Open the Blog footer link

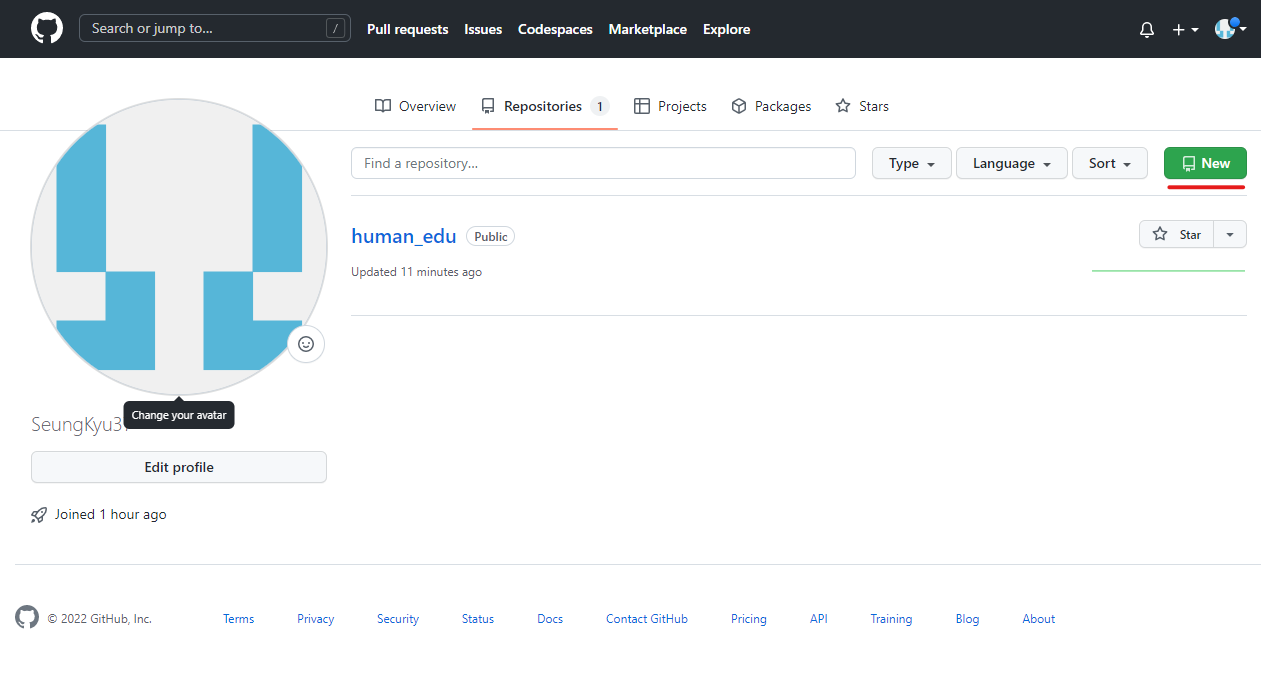click(967, 619)
